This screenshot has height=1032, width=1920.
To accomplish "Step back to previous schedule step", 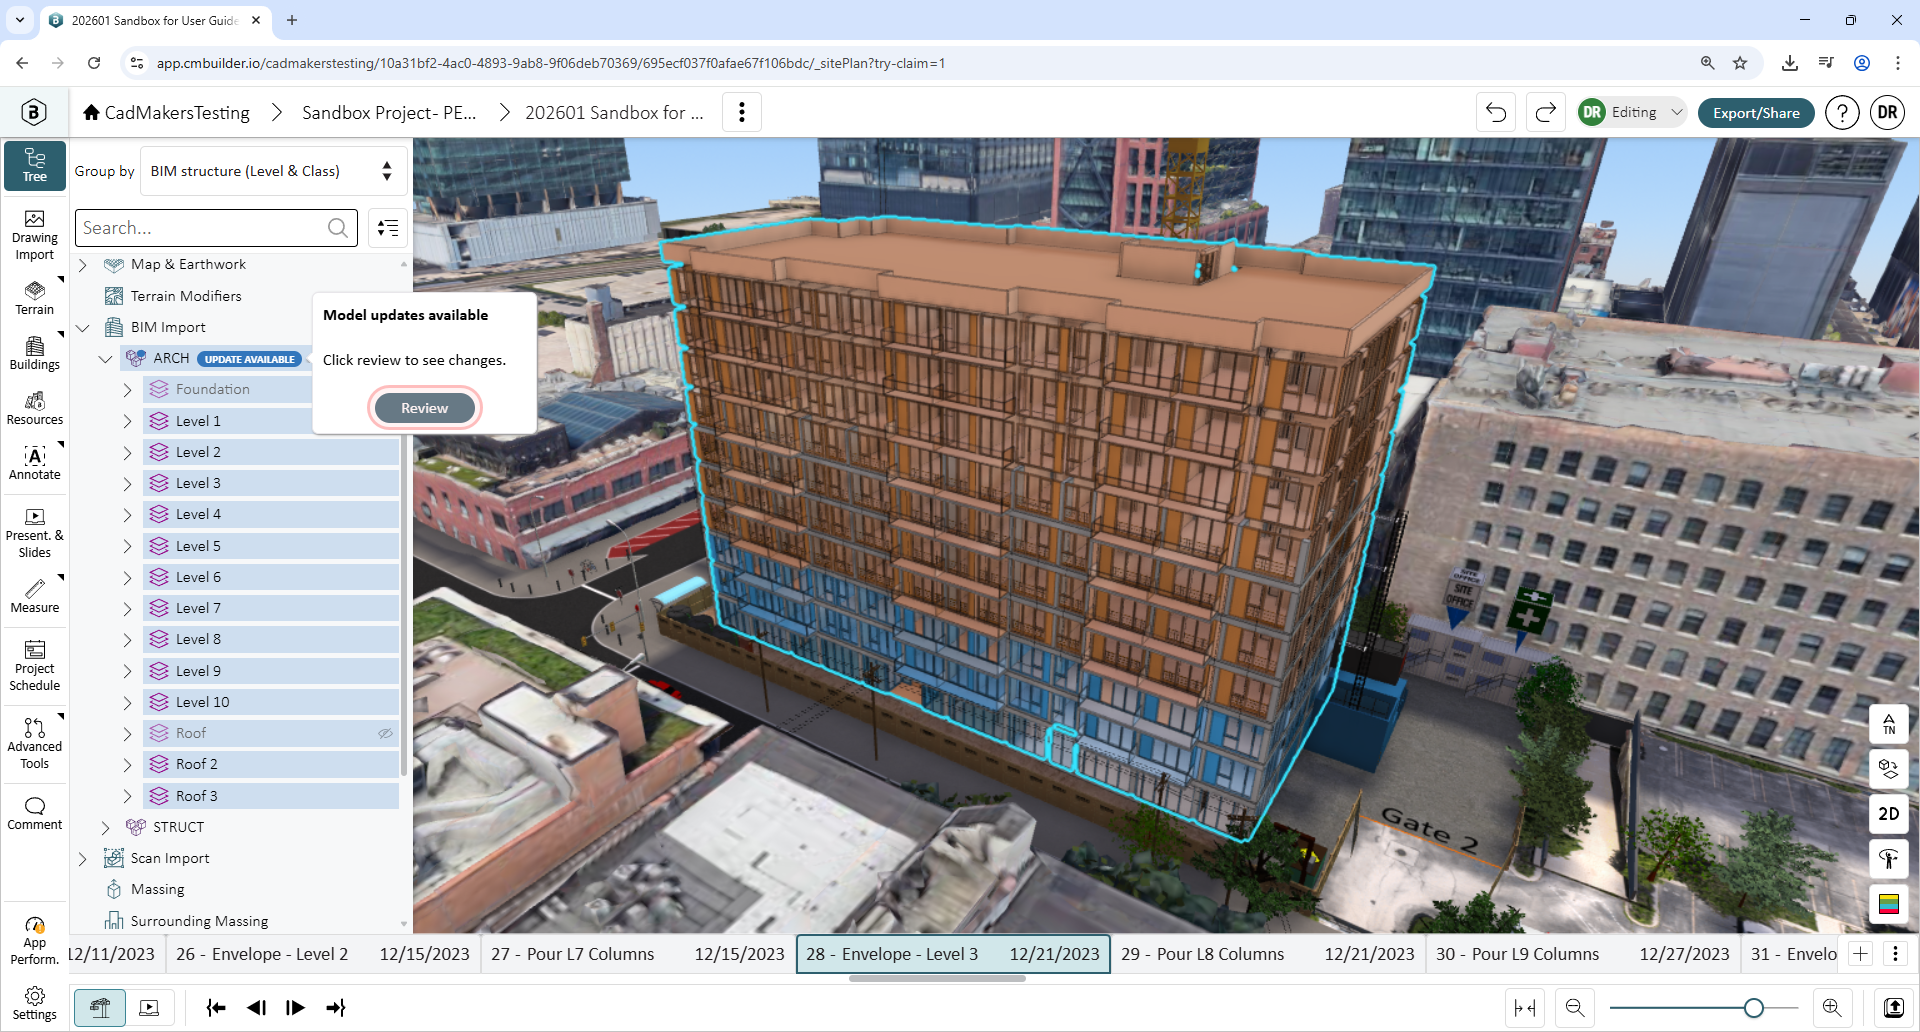I will tap(256, 1008).
